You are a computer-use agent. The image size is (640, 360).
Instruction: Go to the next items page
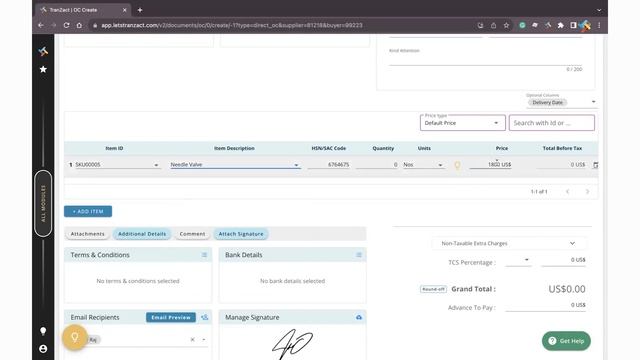click(587, 191)
